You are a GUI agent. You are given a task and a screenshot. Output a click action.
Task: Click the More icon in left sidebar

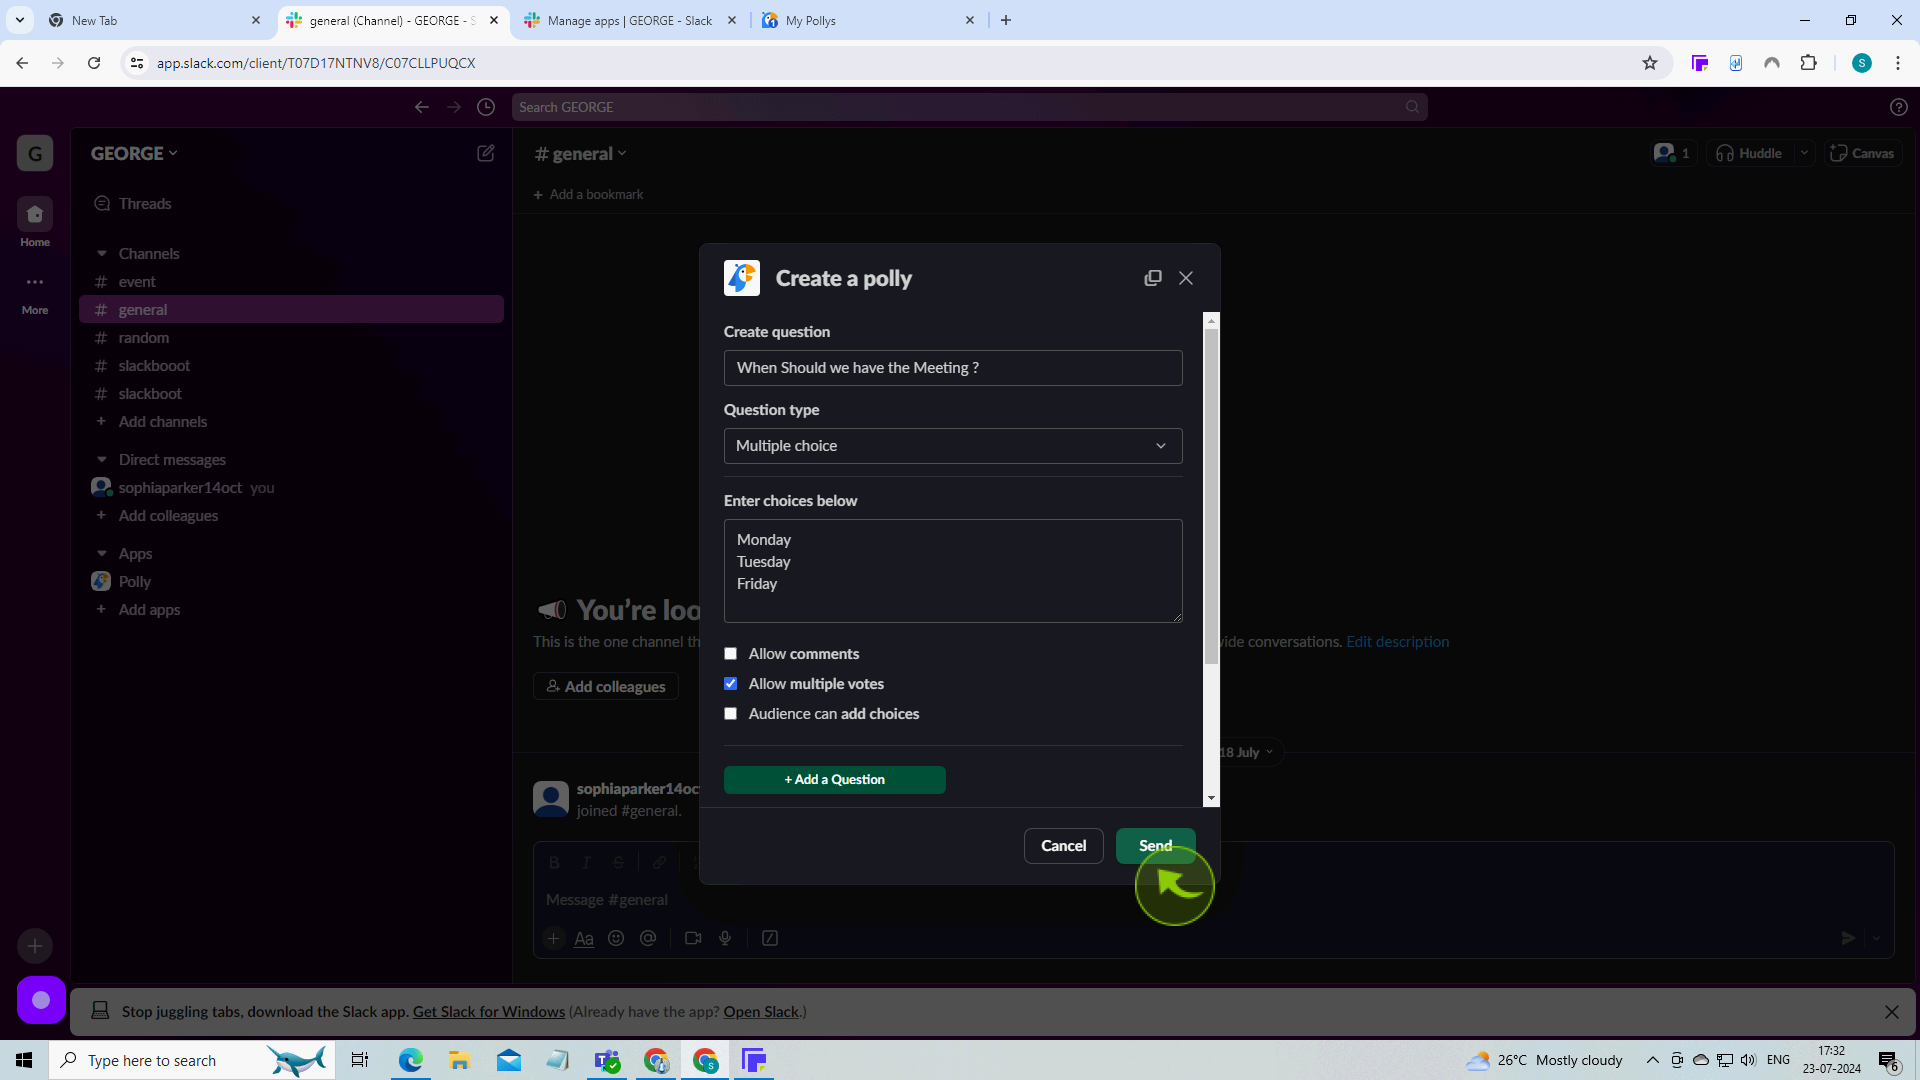point(36,282)
